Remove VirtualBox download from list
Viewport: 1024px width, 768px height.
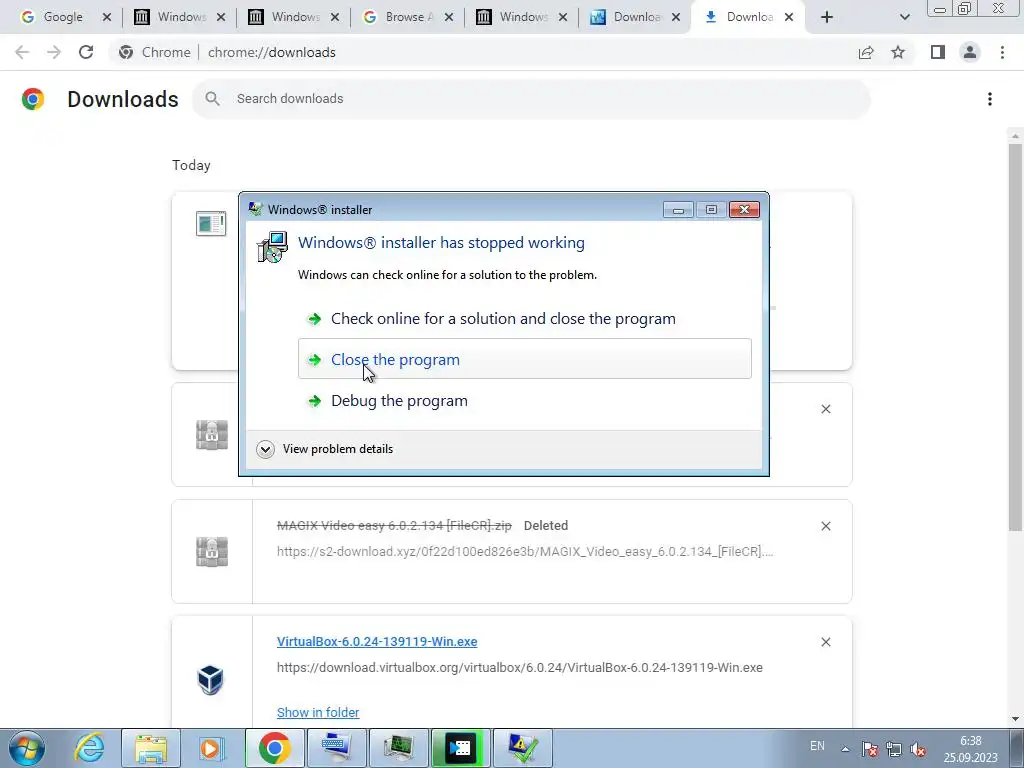[825, 642]
